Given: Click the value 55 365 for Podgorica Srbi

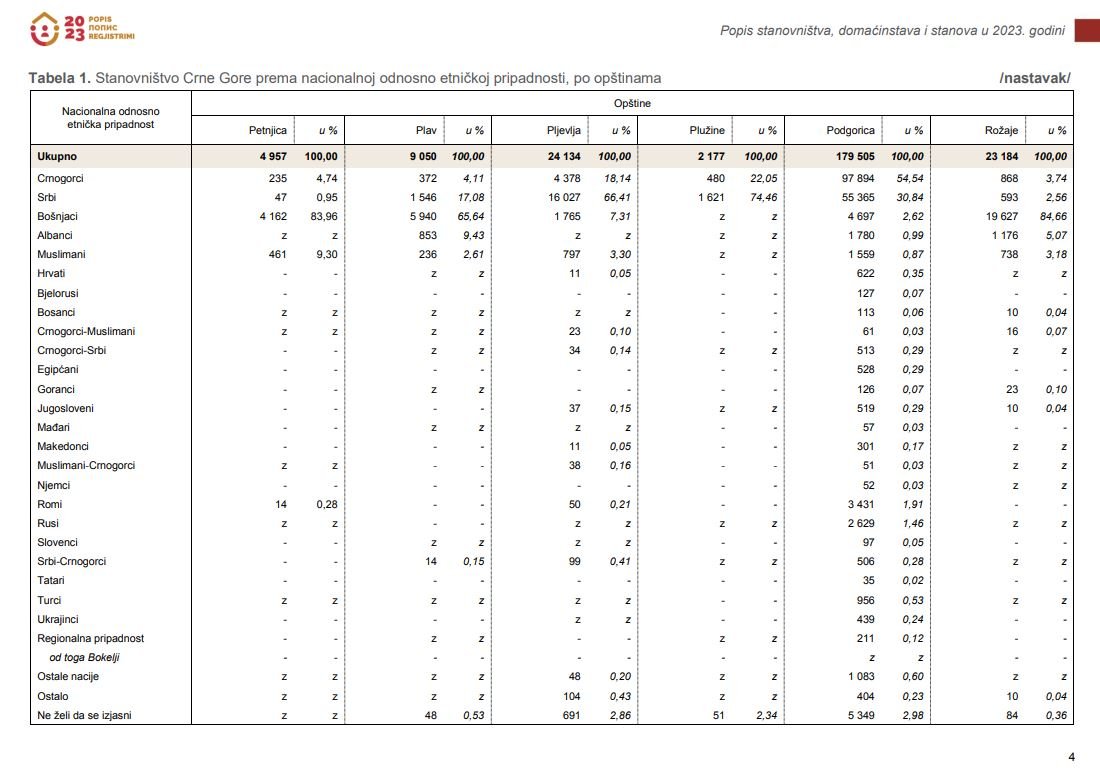Looking at the screenshot, I should pos(858,197).
